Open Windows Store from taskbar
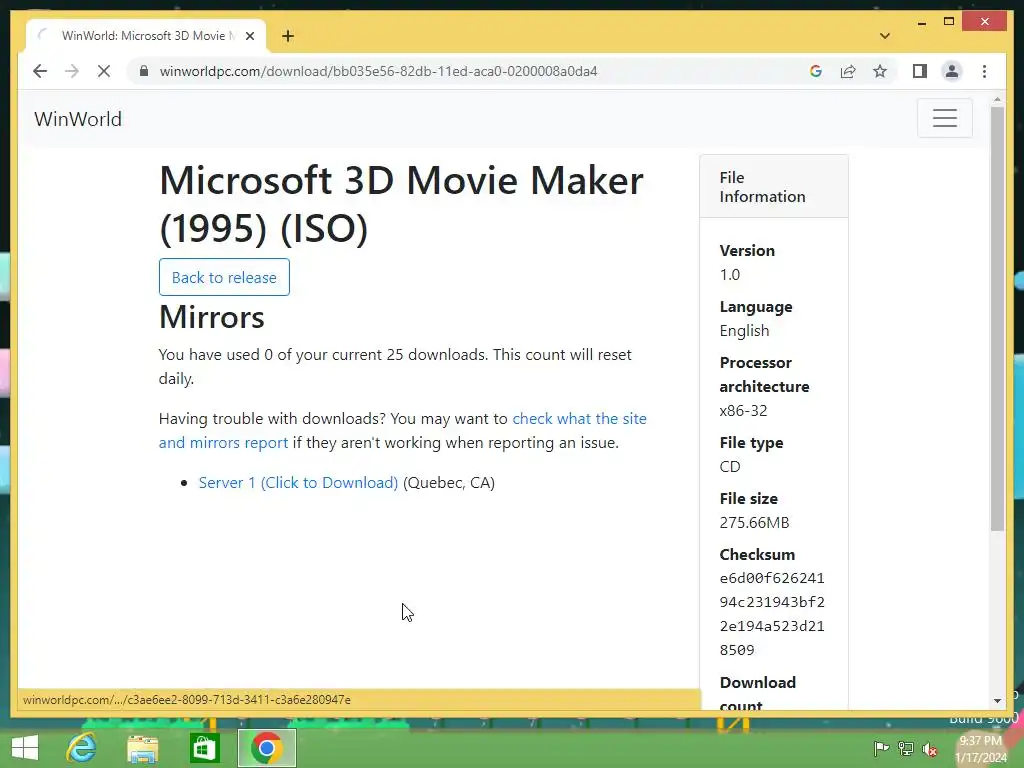1024x768 pixels. [204, 748]
